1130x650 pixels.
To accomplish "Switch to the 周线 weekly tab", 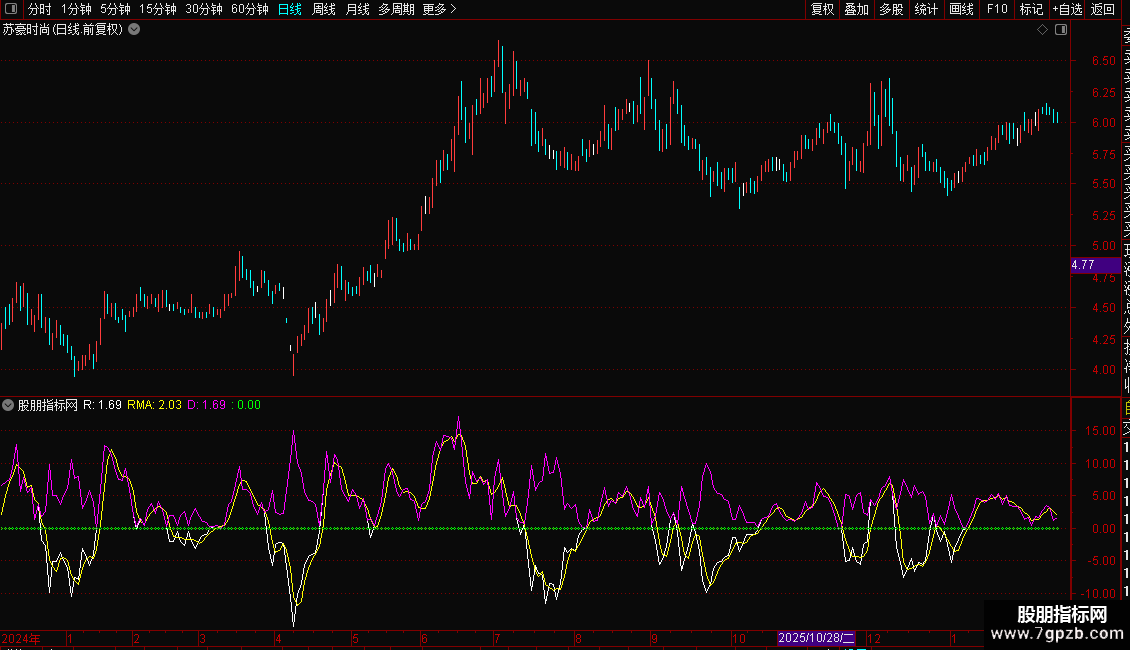I will coord(324,9).
